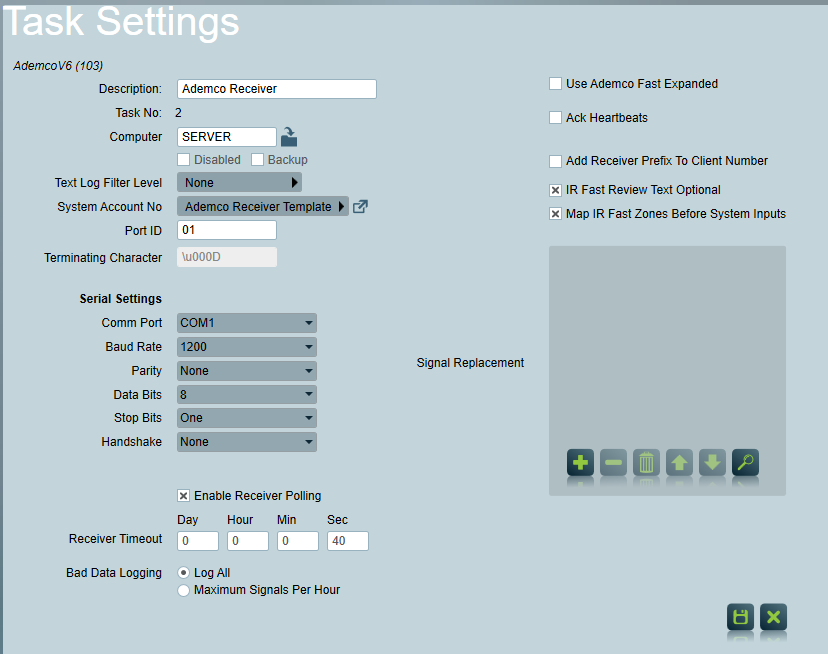The width and height of the screenshot is (828, 654).
Task: Open Text Log Filter Level dropdown
Action: [x=239, y=182]
